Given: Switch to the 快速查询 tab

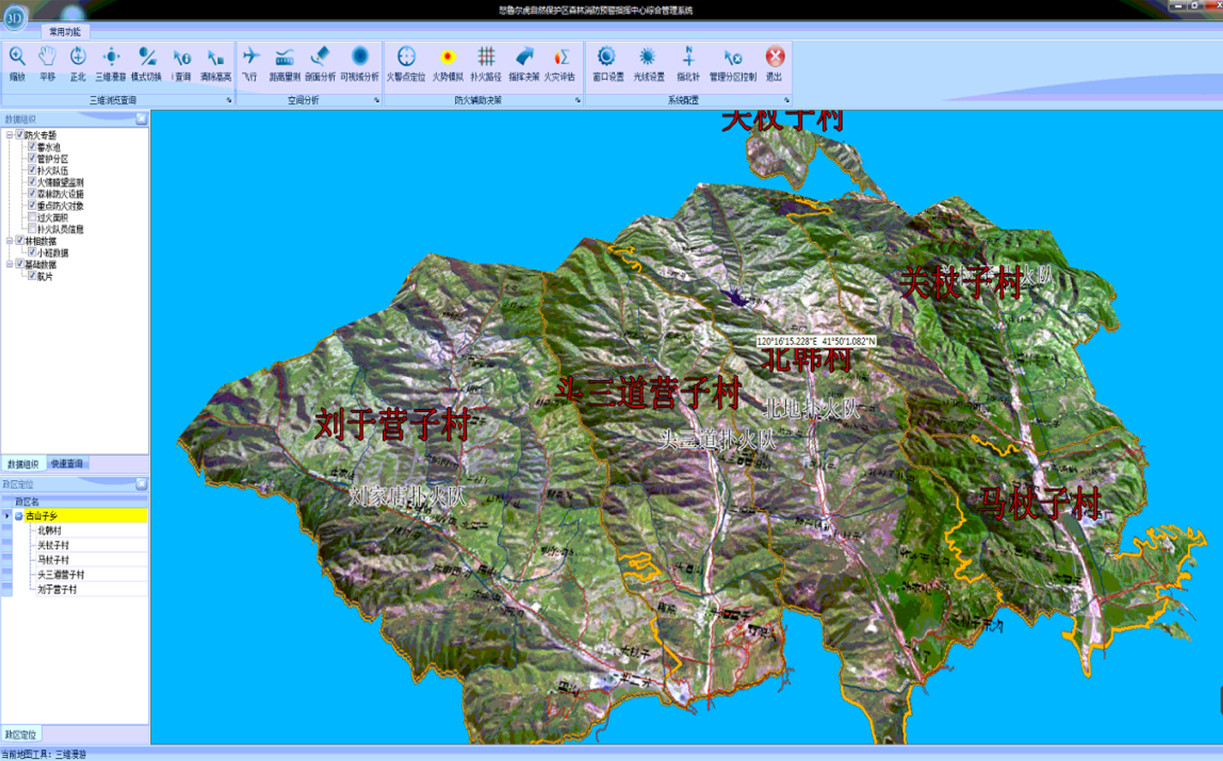Looking at the screenshot, I should (68, 464).
